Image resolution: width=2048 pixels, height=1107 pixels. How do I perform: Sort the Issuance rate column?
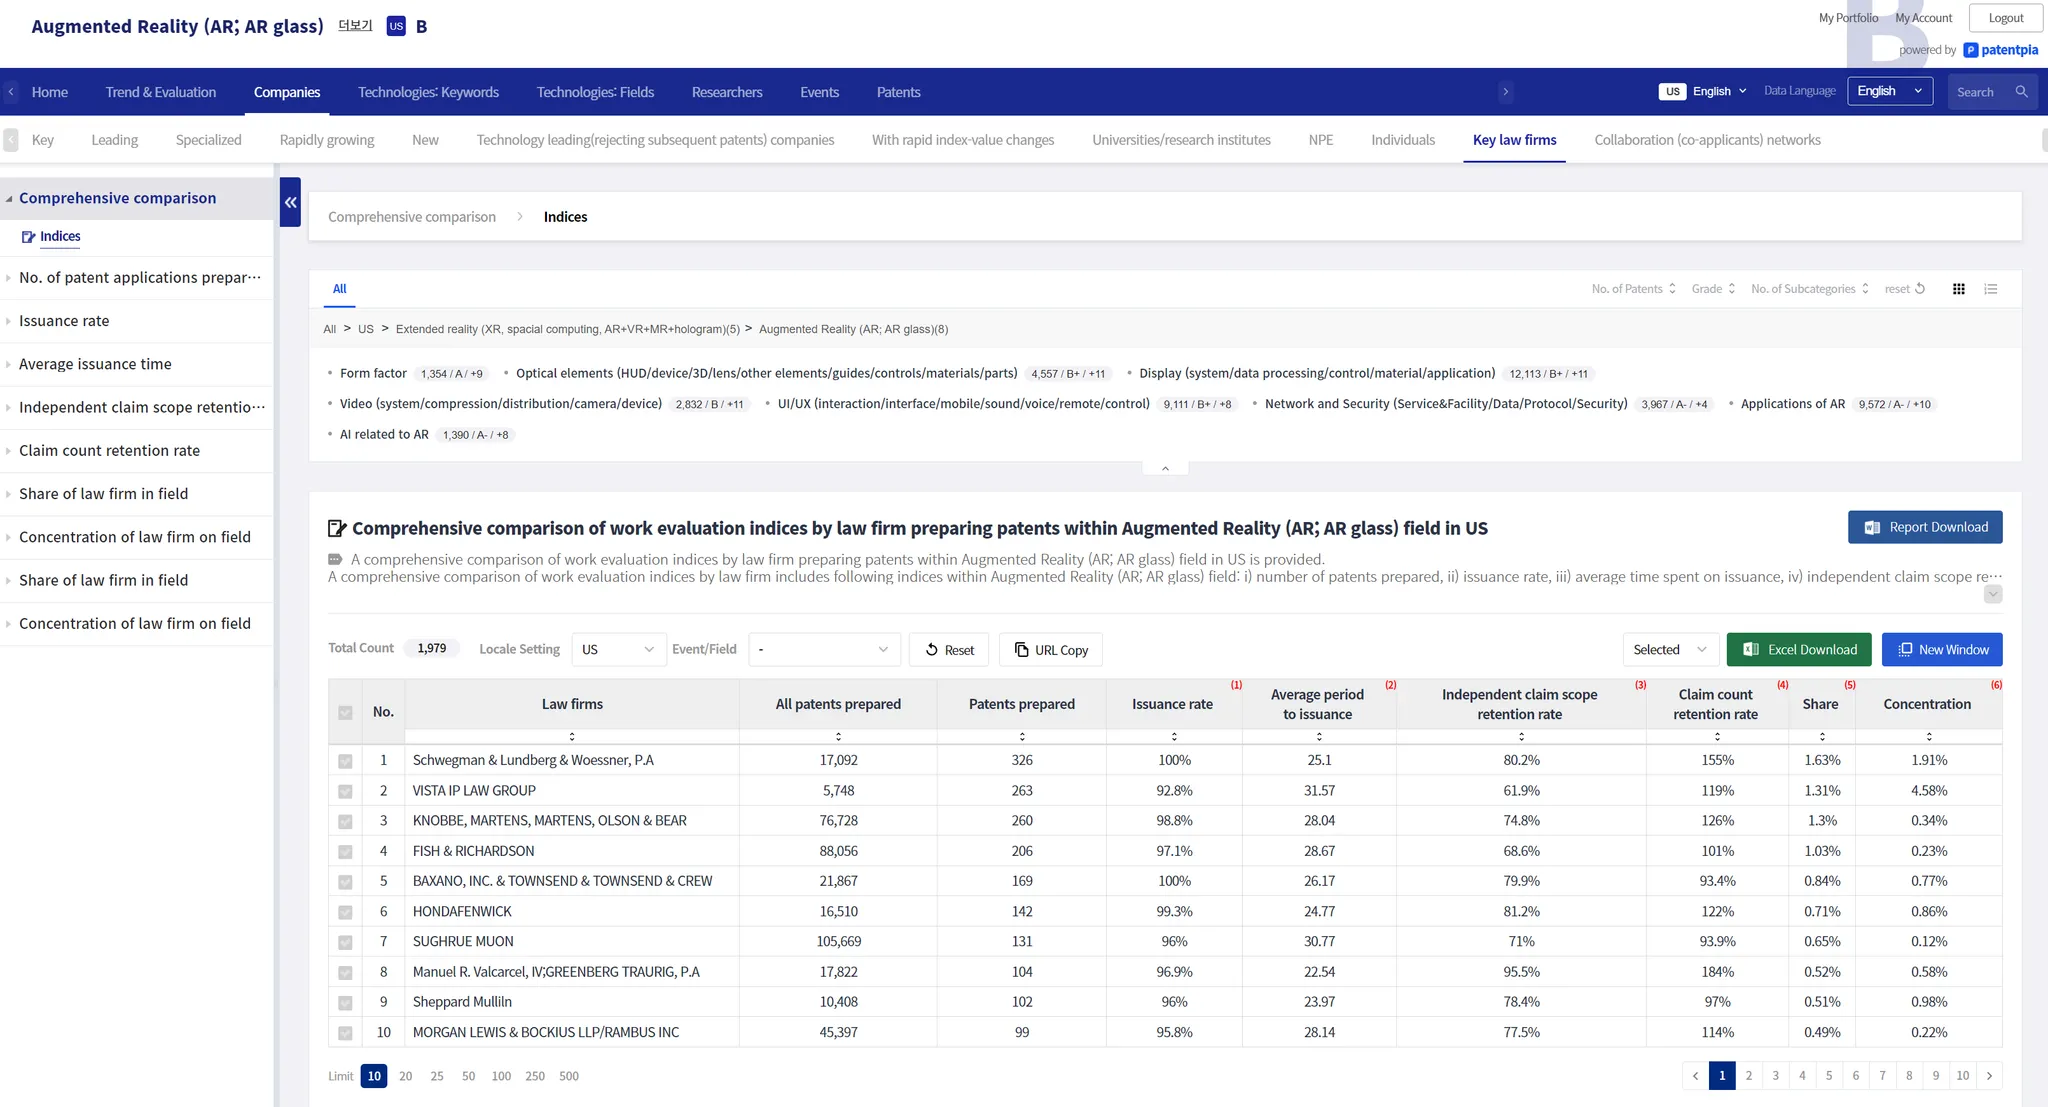point(1174,736)
